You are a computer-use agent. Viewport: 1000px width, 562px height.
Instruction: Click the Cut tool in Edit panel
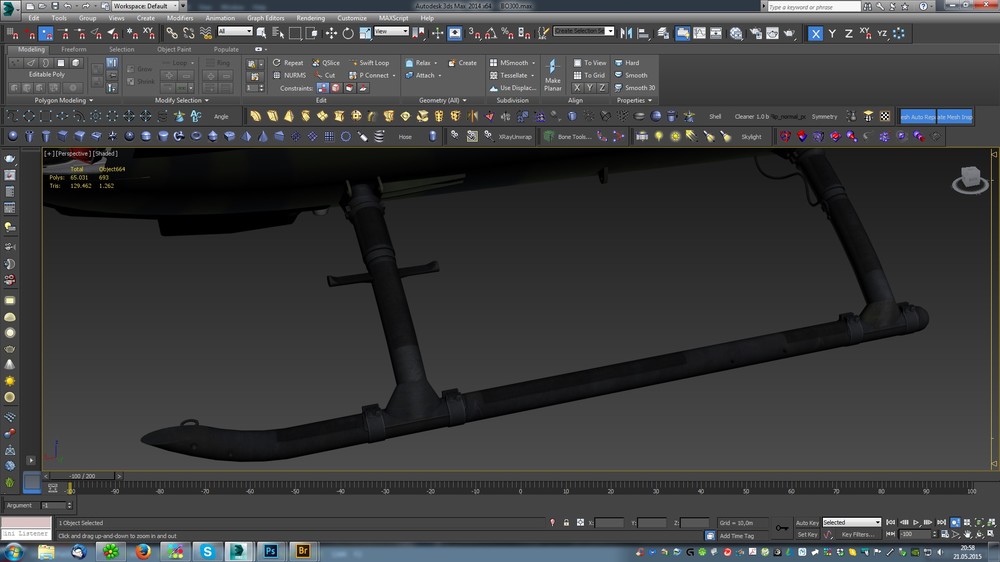[x=325, y=75]
